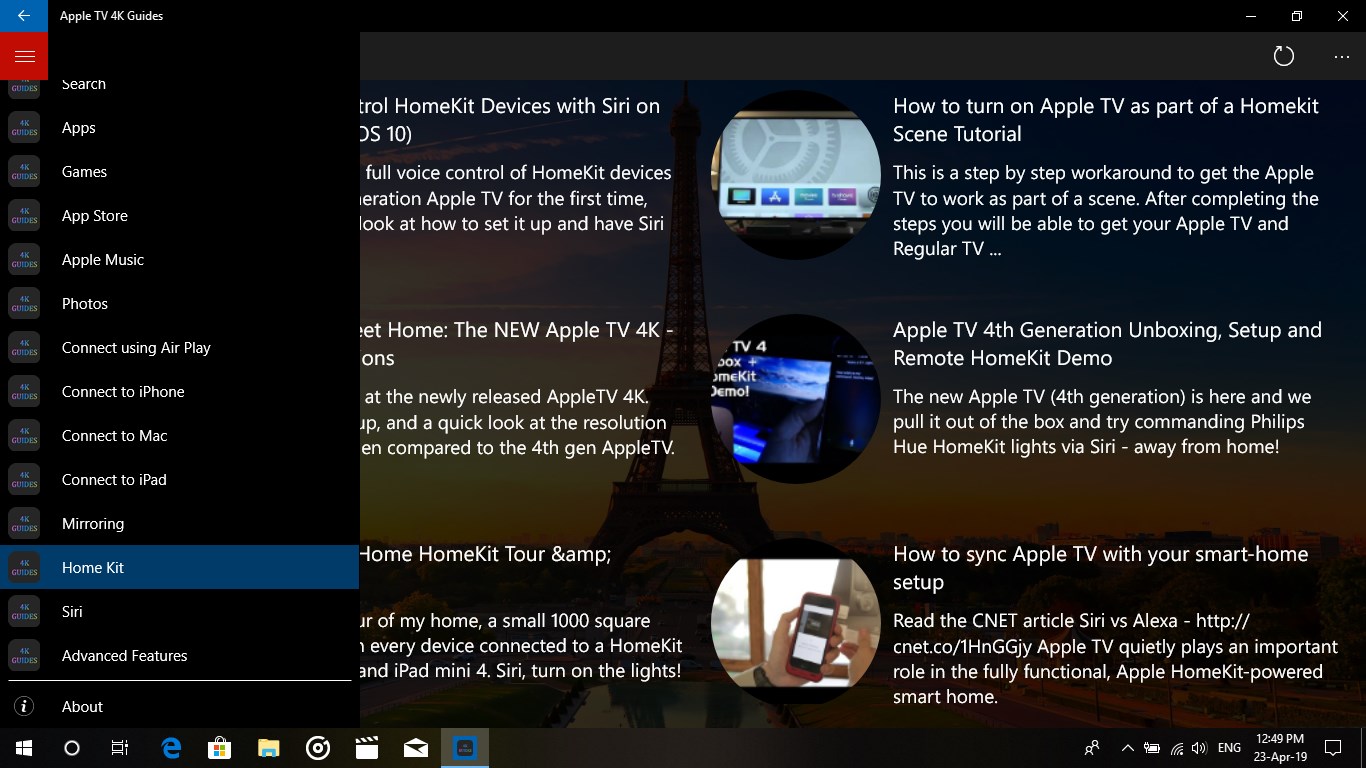Open the Groove Music taskbar icon

pos(318,748)
